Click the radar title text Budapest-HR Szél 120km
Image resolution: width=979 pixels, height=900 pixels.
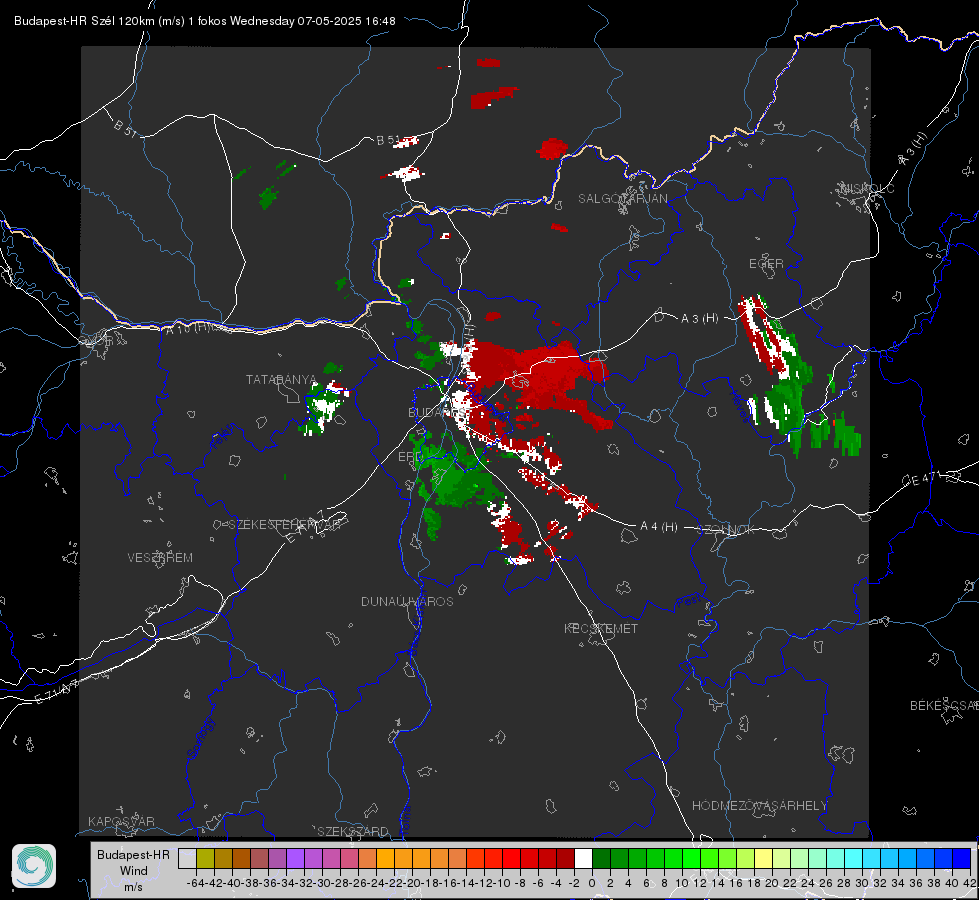(x=84, y=21)
